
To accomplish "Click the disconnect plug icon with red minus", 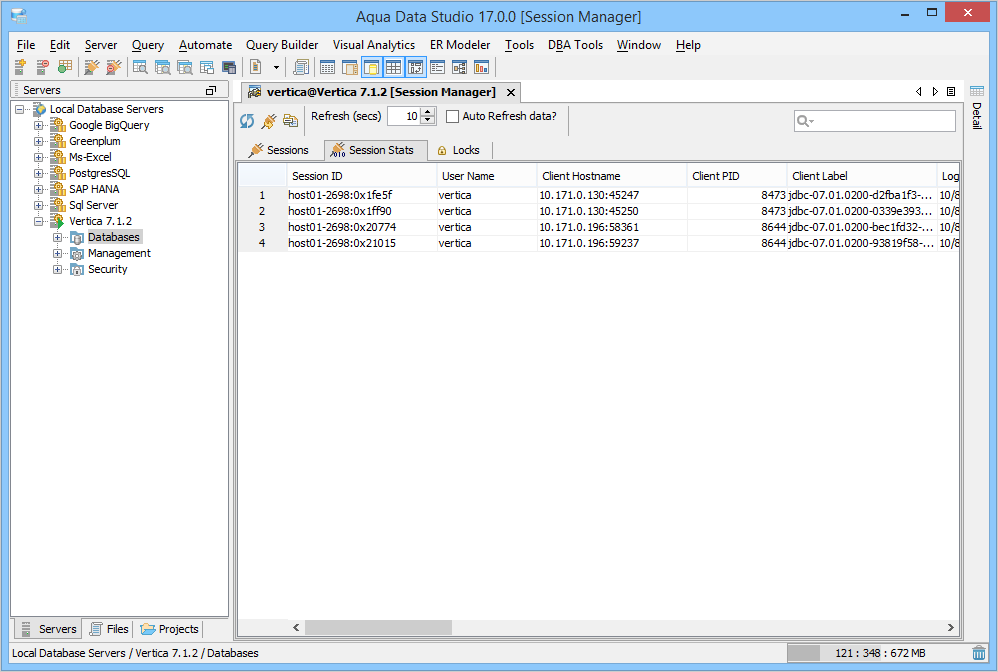I will click(114, 67).
